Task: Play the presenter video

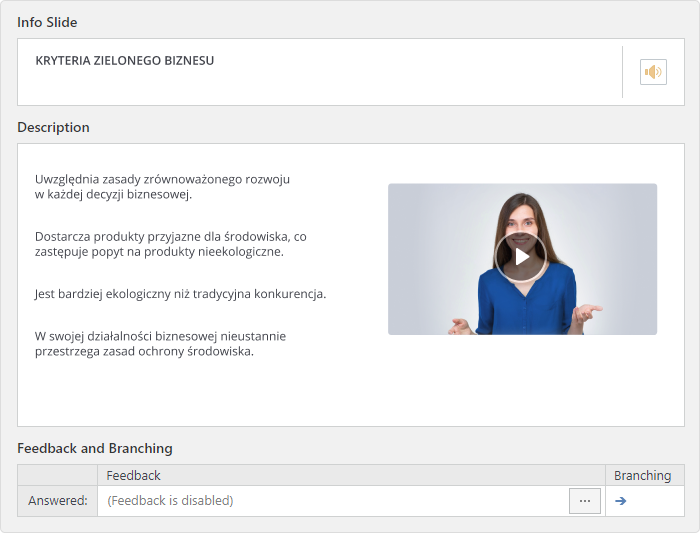Action: (x=521, y=257)
